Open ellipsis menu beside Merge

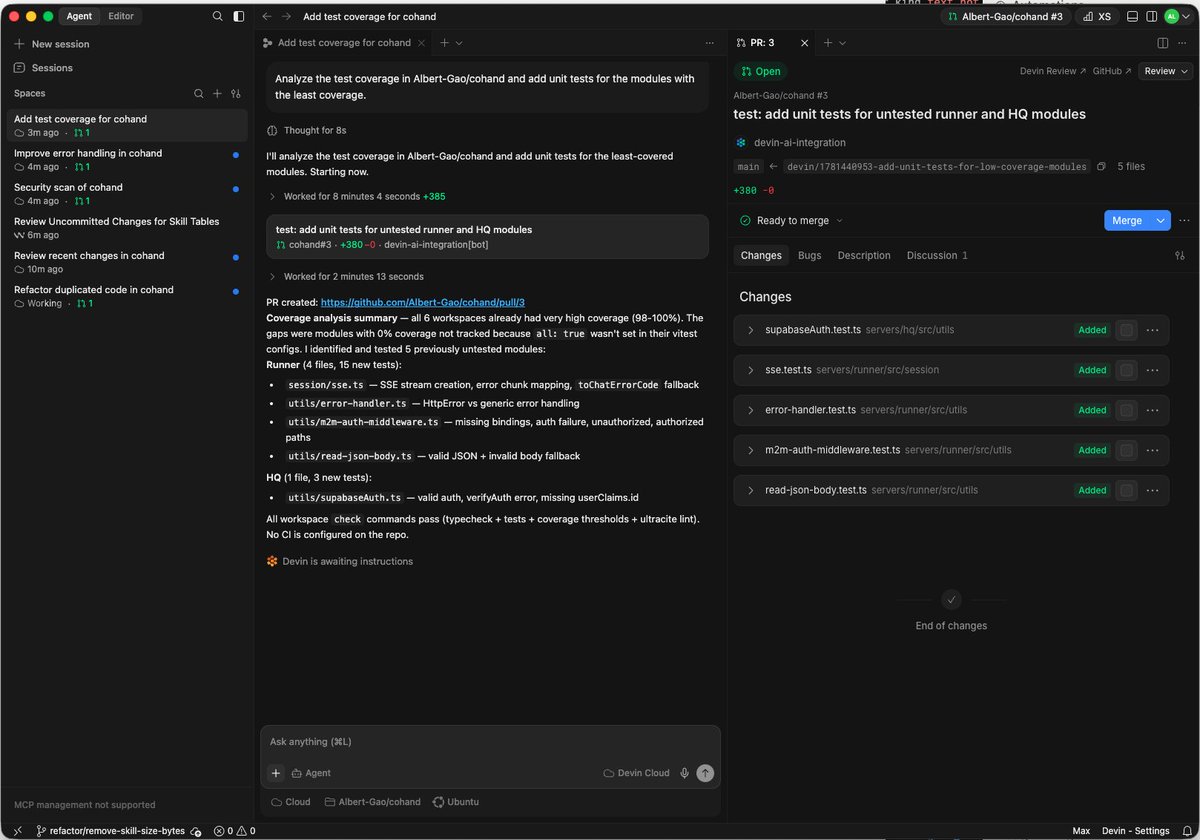point(1184,221)
